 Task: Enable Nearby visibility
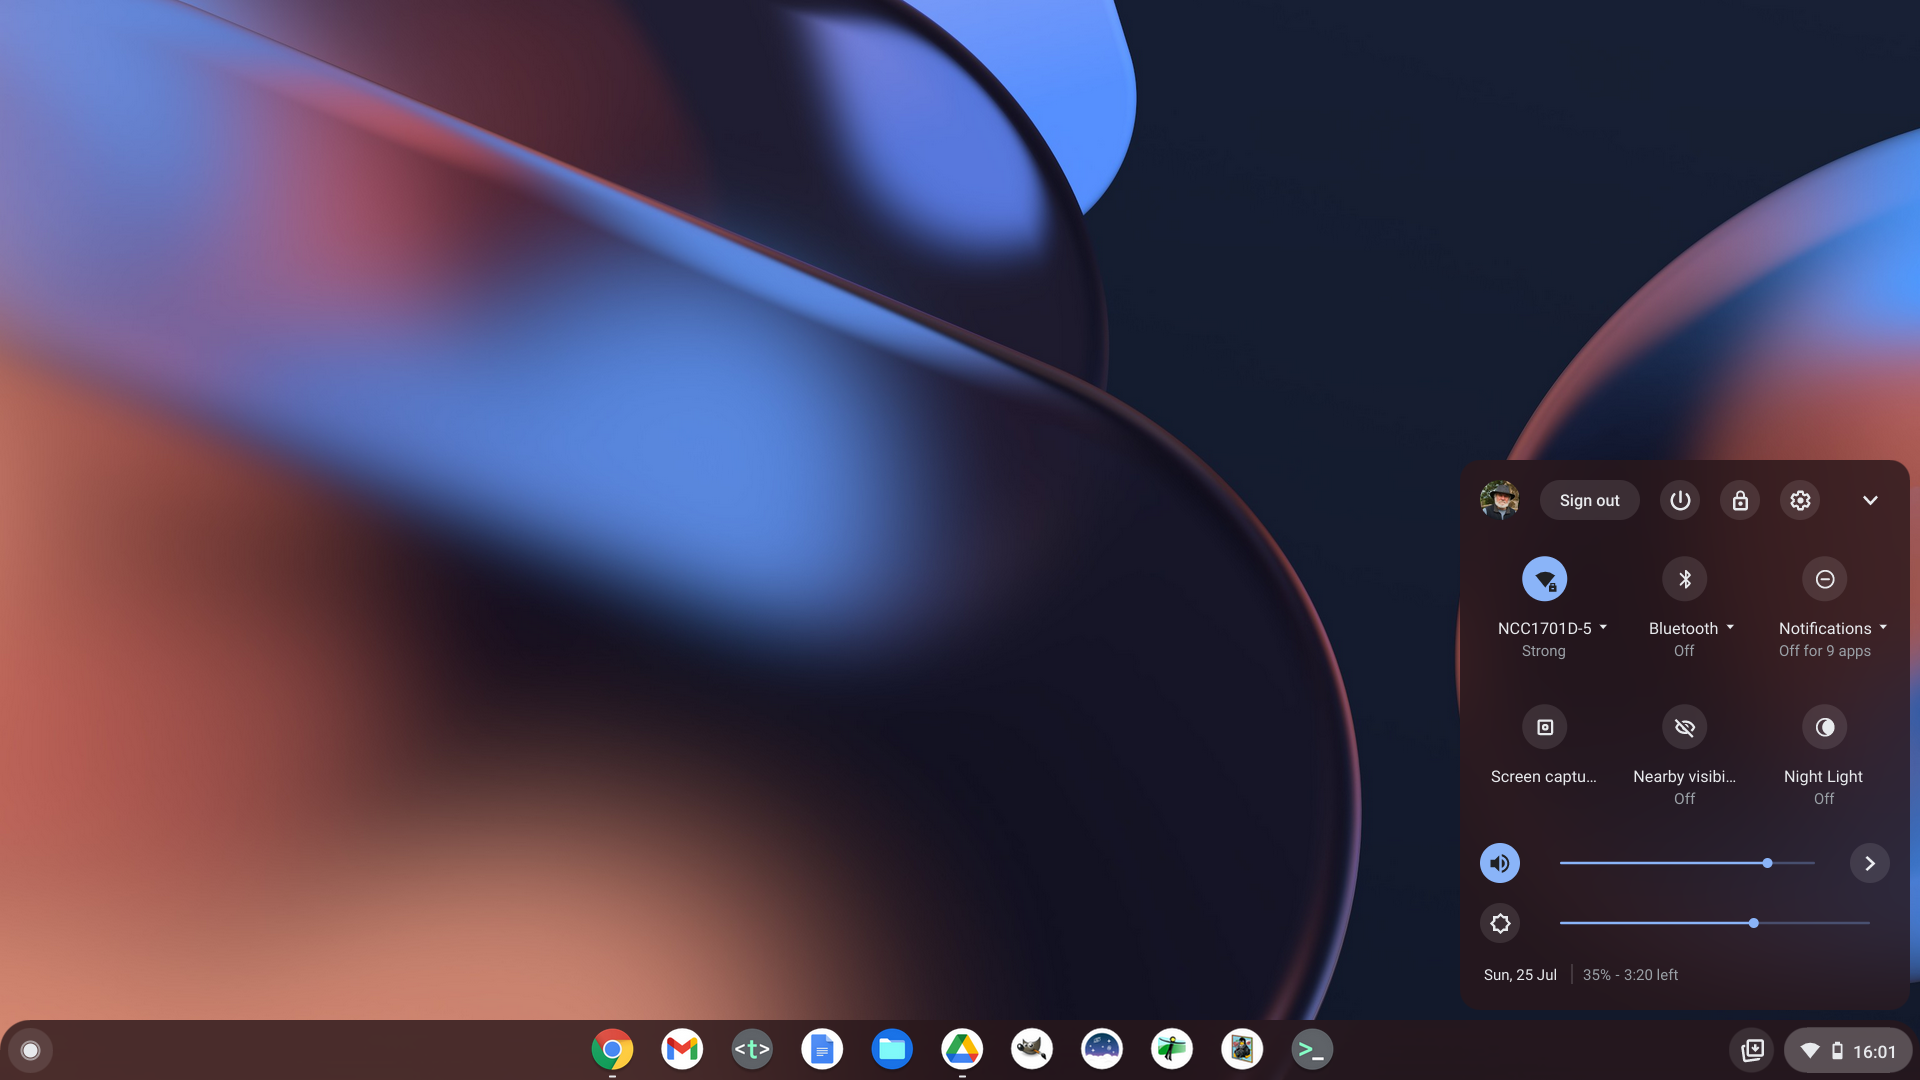click(x=1684, y=727)
